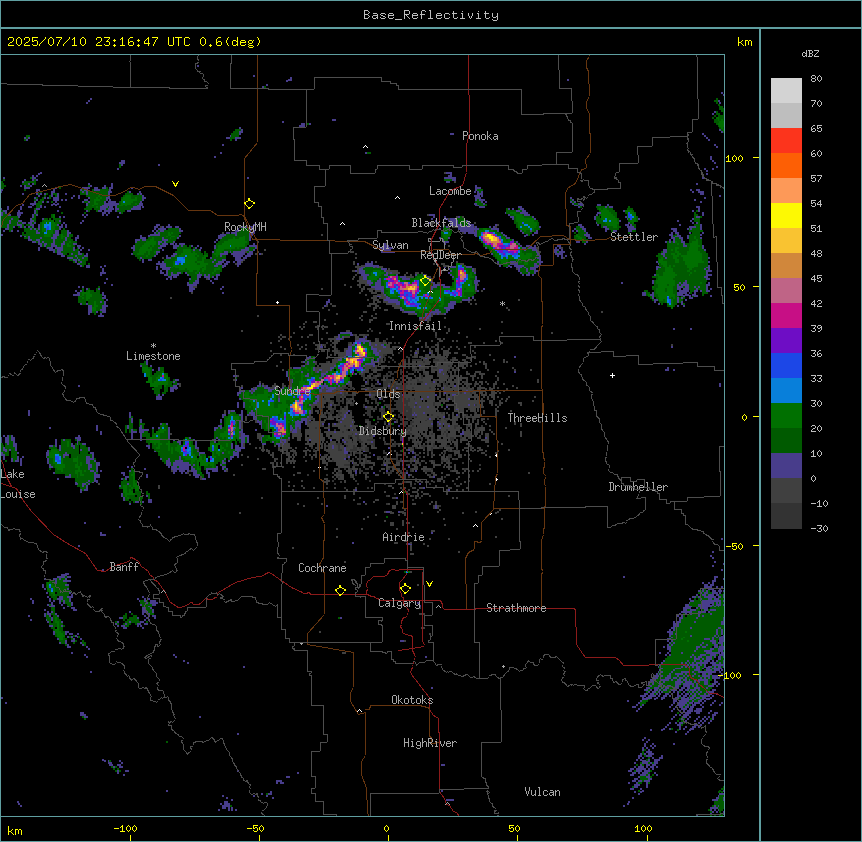Select the magenta swatch in the dBZ legend
The width and height of the screenshot is (862, 842).
point(786,315)
